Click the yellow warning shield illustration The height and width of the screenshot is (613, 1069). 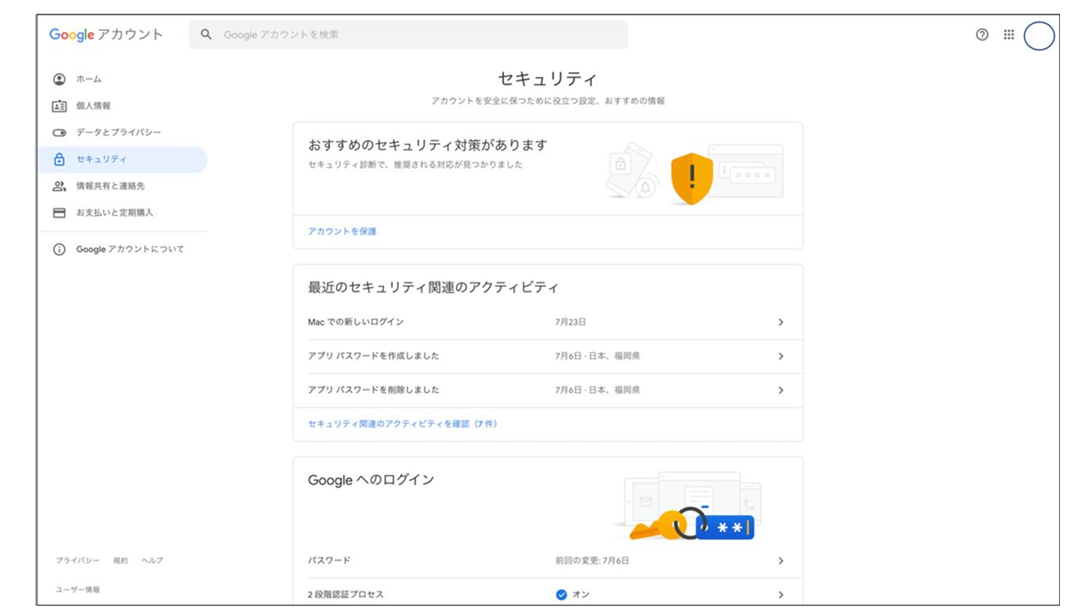(x=692, y=179)
